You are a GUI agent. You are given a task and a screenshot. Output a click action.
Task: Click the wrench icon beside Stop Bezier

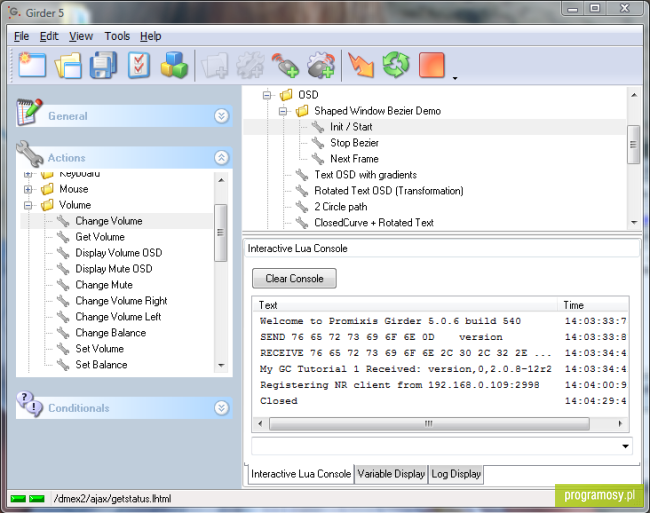[318, 143]
